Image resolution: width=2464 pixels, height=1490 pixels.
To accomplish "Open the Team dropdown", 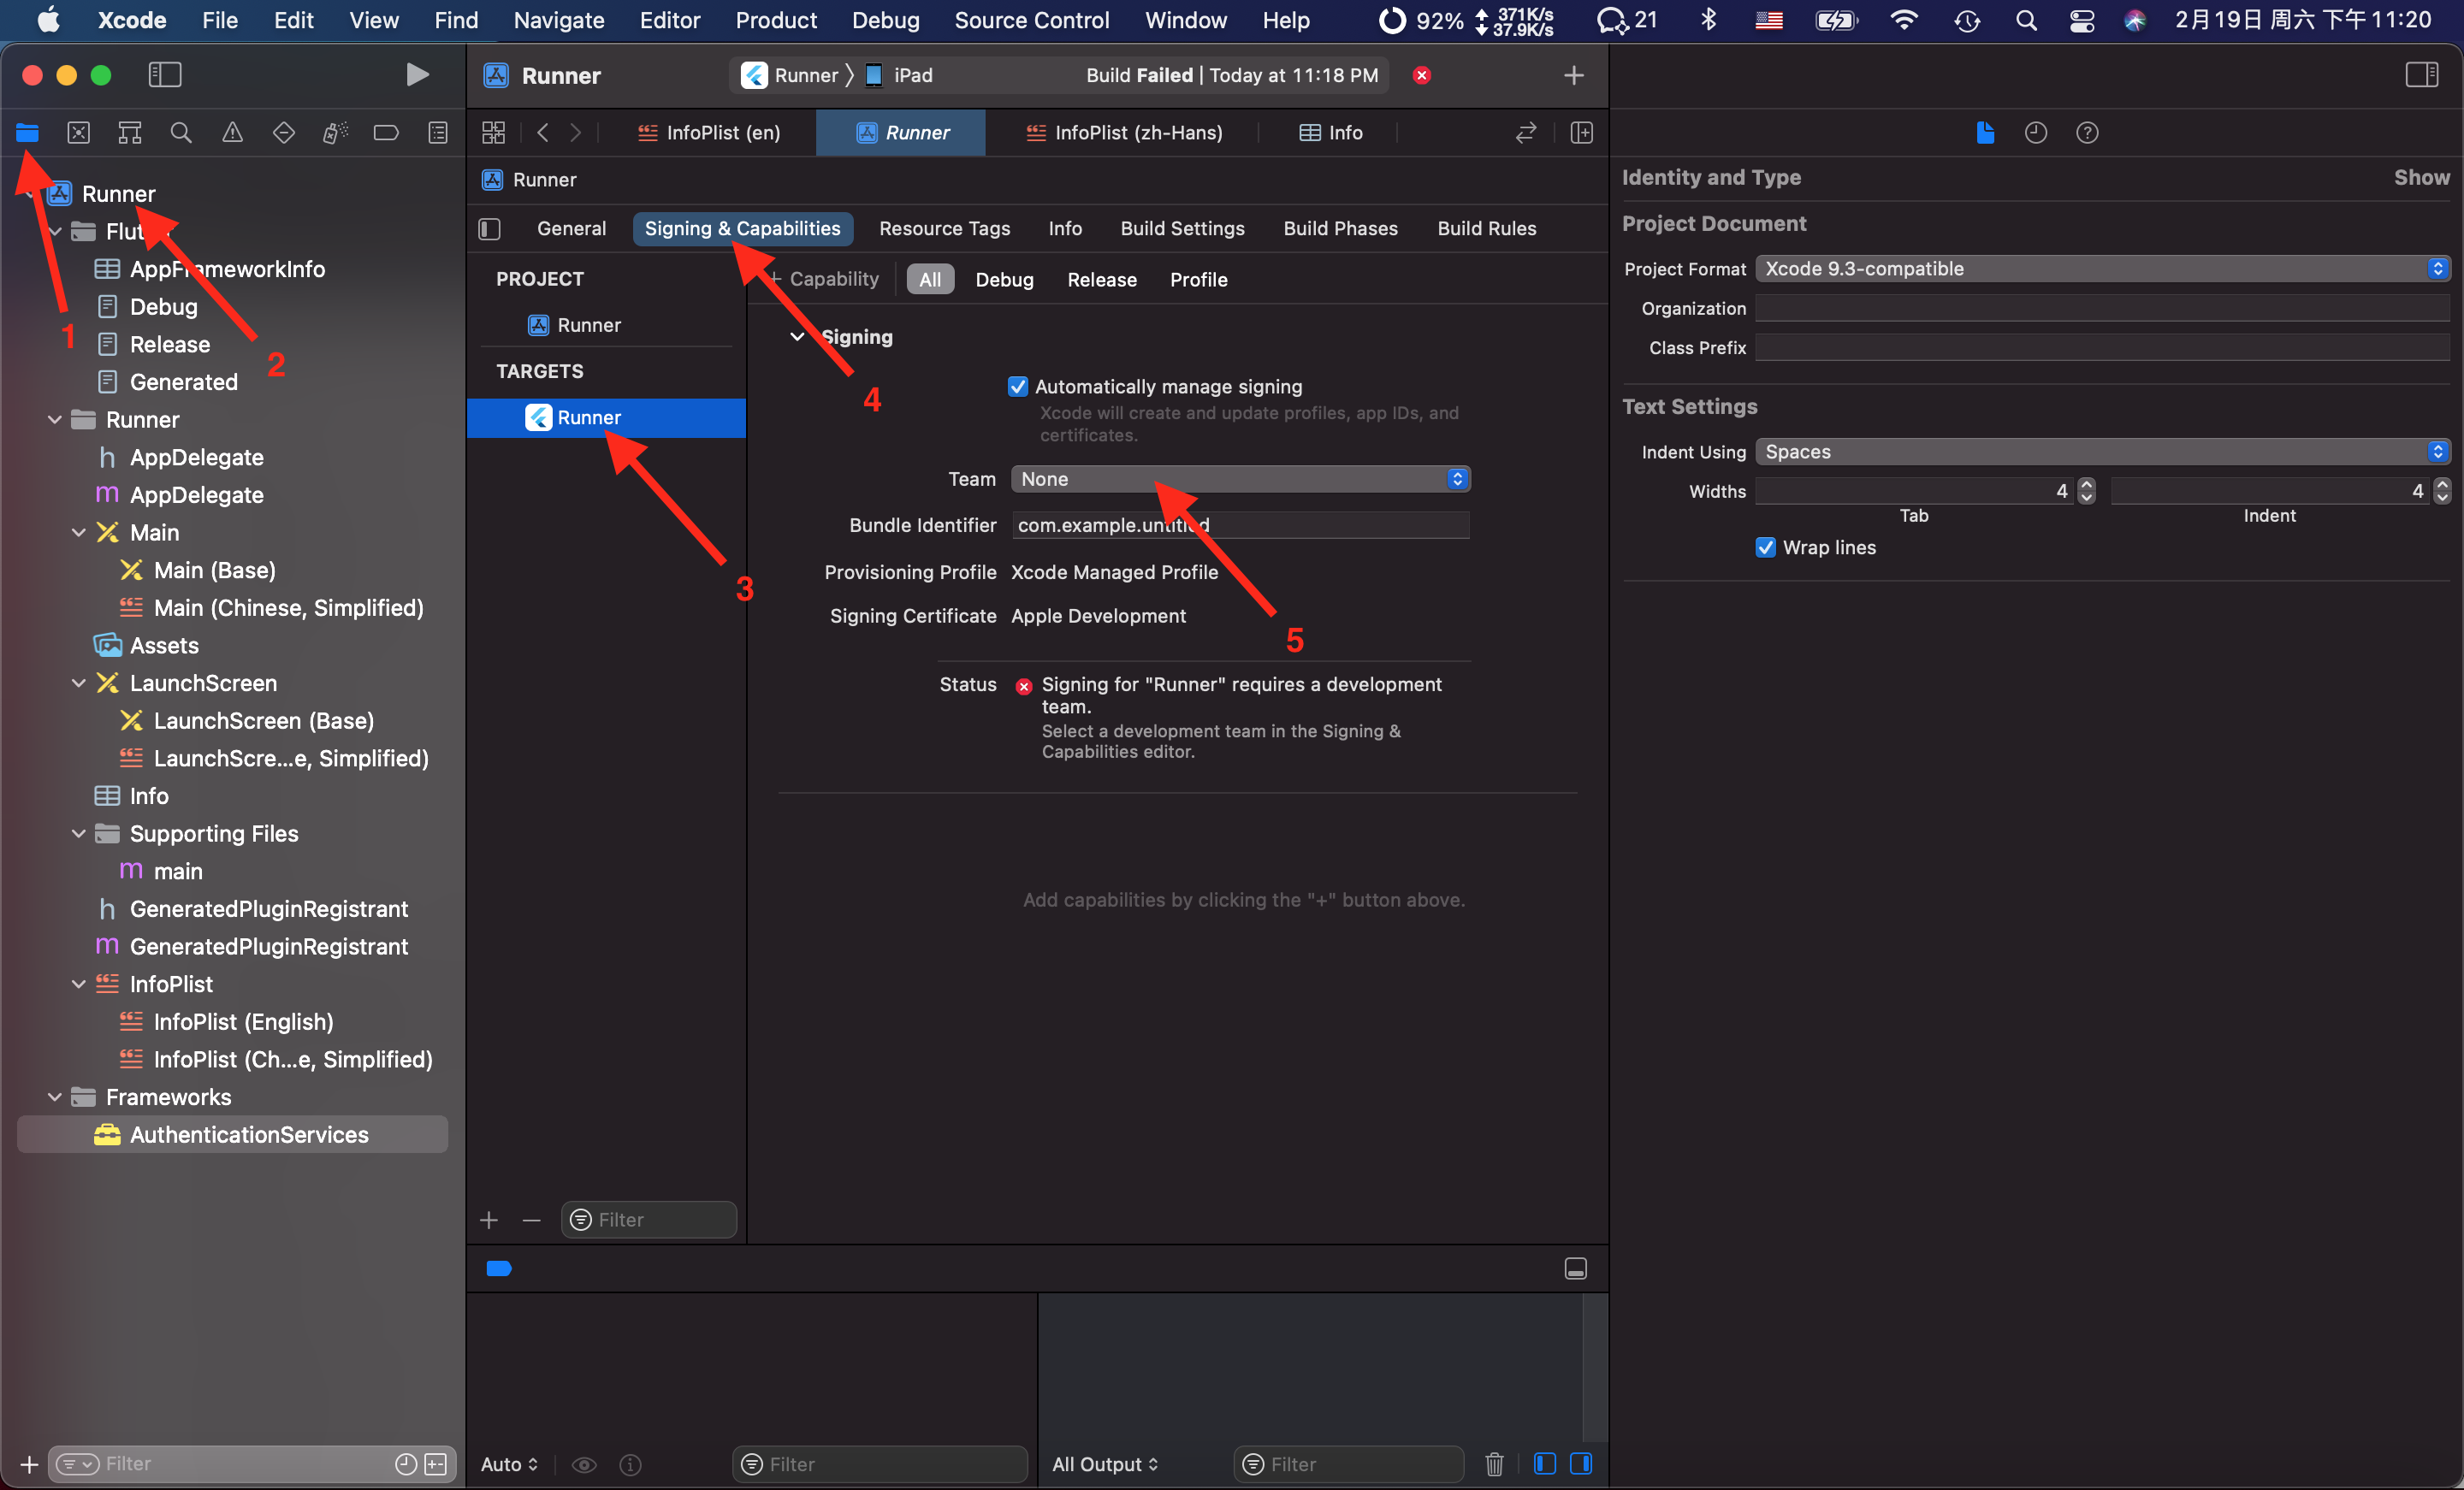I will coord(1240,479).
